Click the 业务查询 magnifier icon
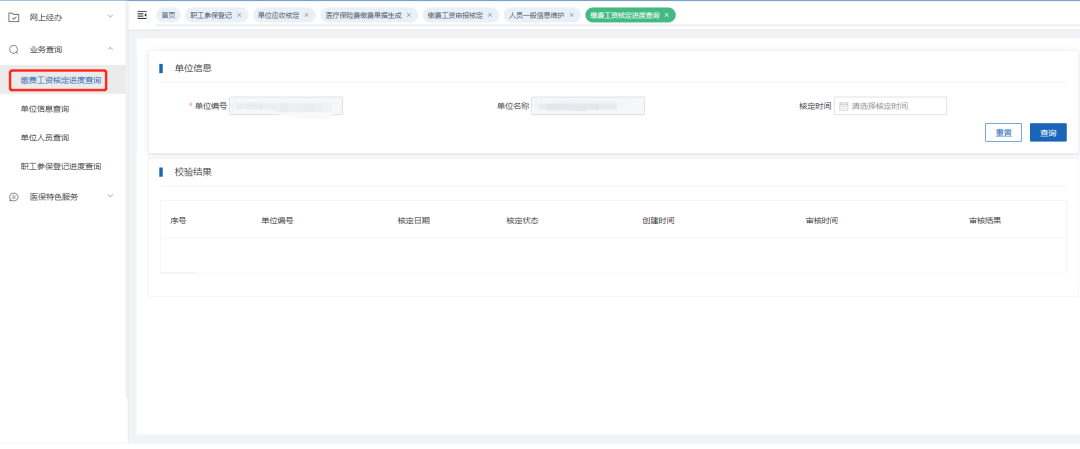Image resolution: width=1080 pixels, height=449 pixels. (x=14, y=49)
